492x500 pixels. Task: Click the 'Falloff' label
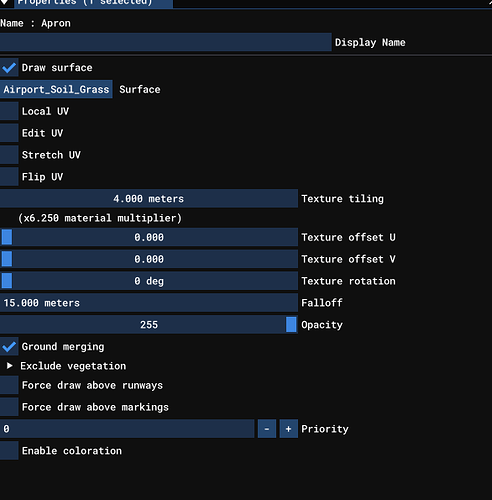[x=322, y=303]
